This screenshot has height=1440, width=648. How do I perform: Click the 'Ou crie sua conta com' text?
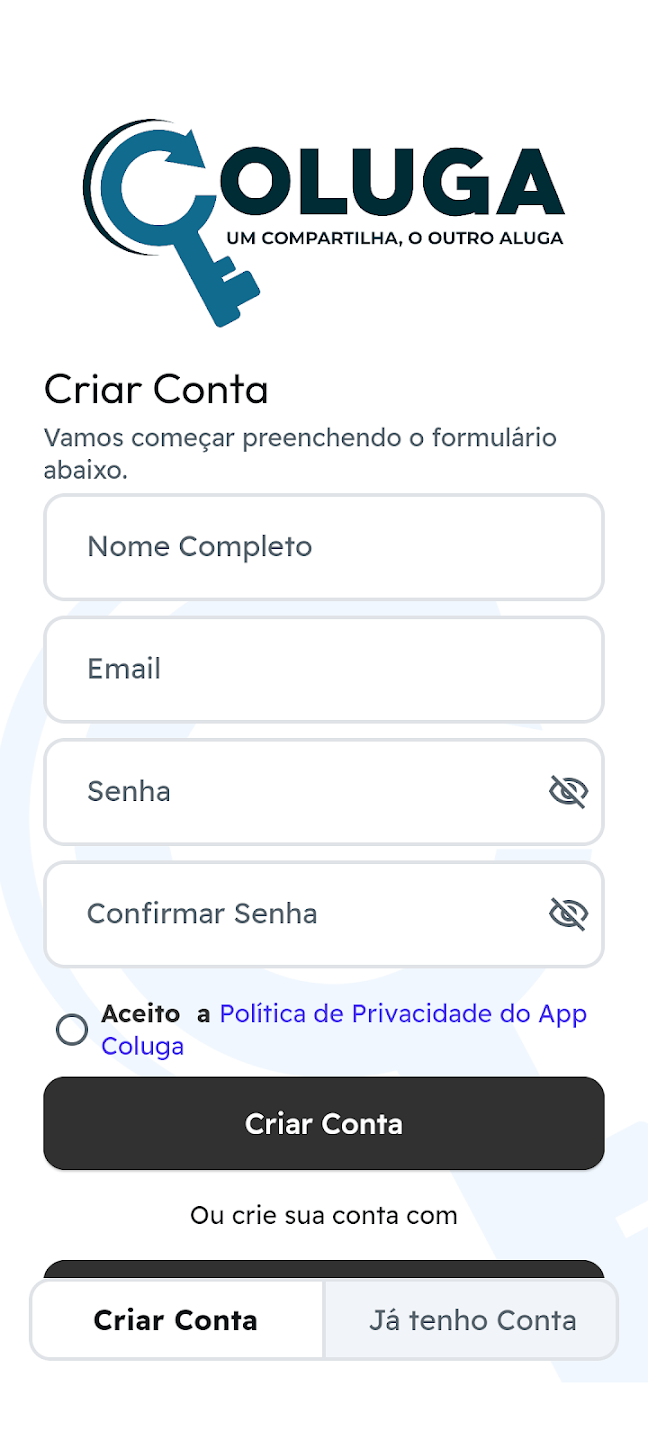pyautogui.click(x=324, y=1216)
